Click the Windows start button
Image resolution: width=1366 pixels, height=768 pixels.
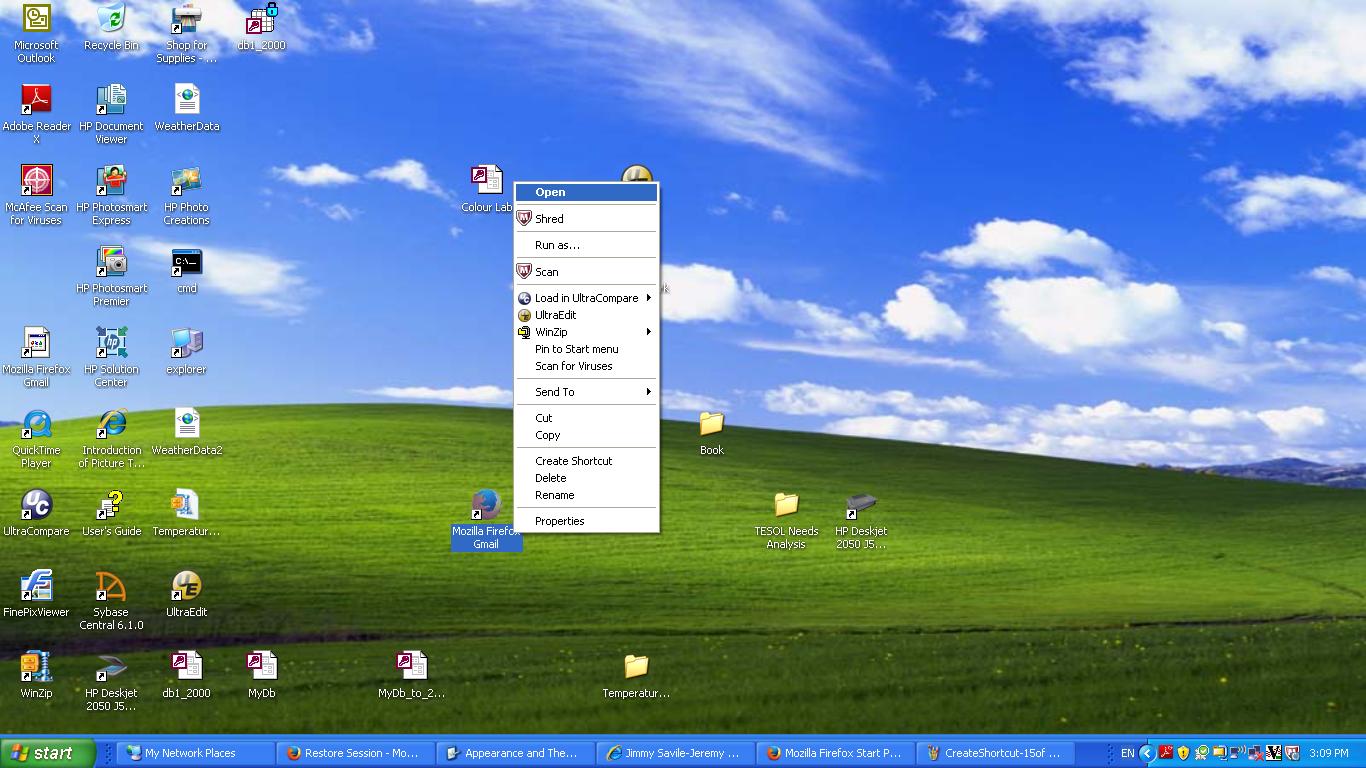(47, 753)
